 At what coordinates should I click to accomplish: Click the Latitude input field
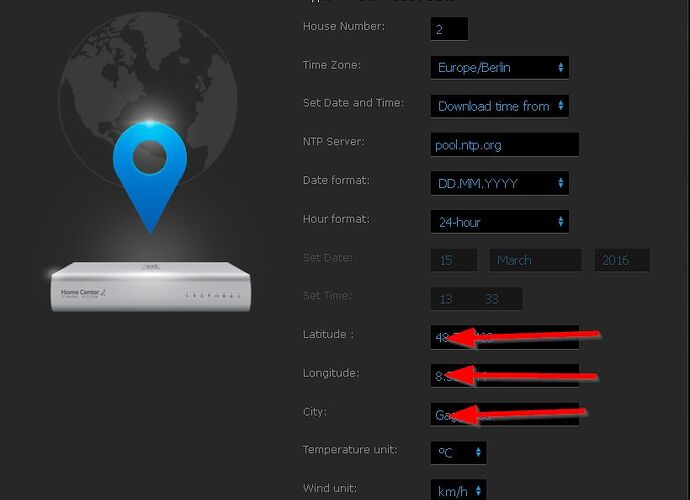(x=504, y=337)
